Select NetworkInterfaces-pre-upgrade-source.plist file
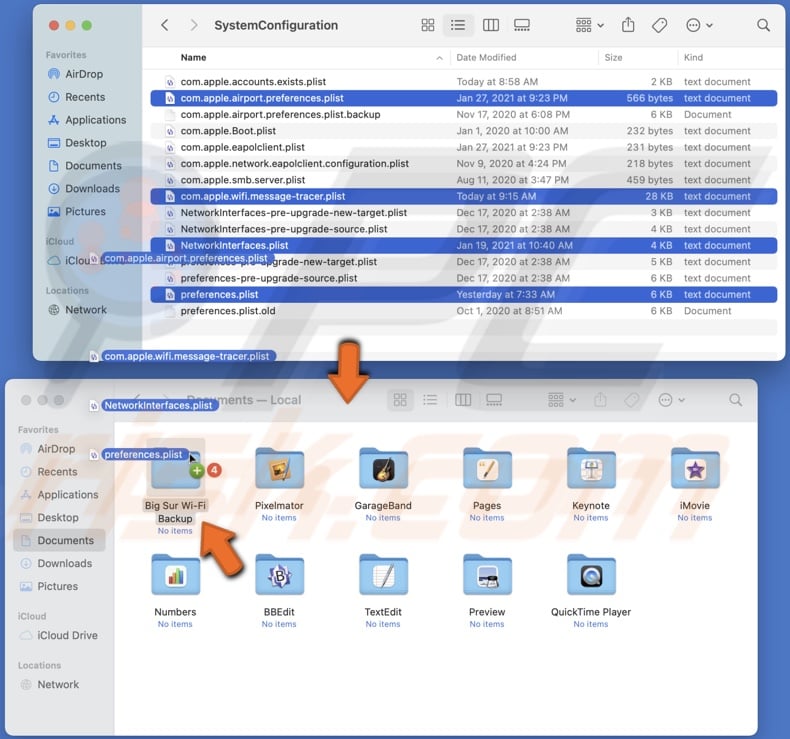790x739 pixels. click(464, 229)
